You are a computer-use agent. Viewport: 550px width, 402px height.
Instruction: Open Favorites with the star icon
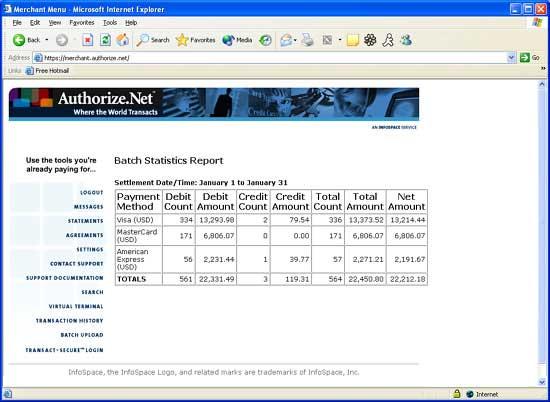[x=195, y=40]
